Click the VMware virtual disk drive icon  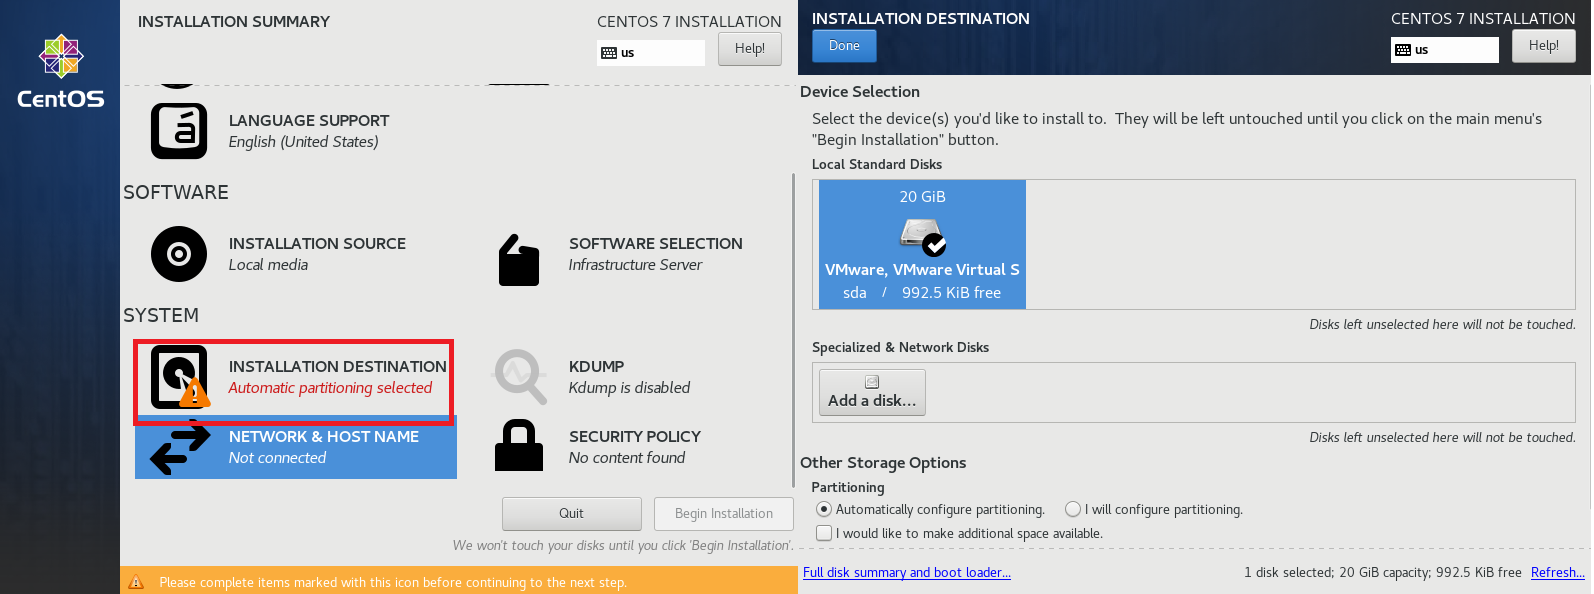coord(923,236)
